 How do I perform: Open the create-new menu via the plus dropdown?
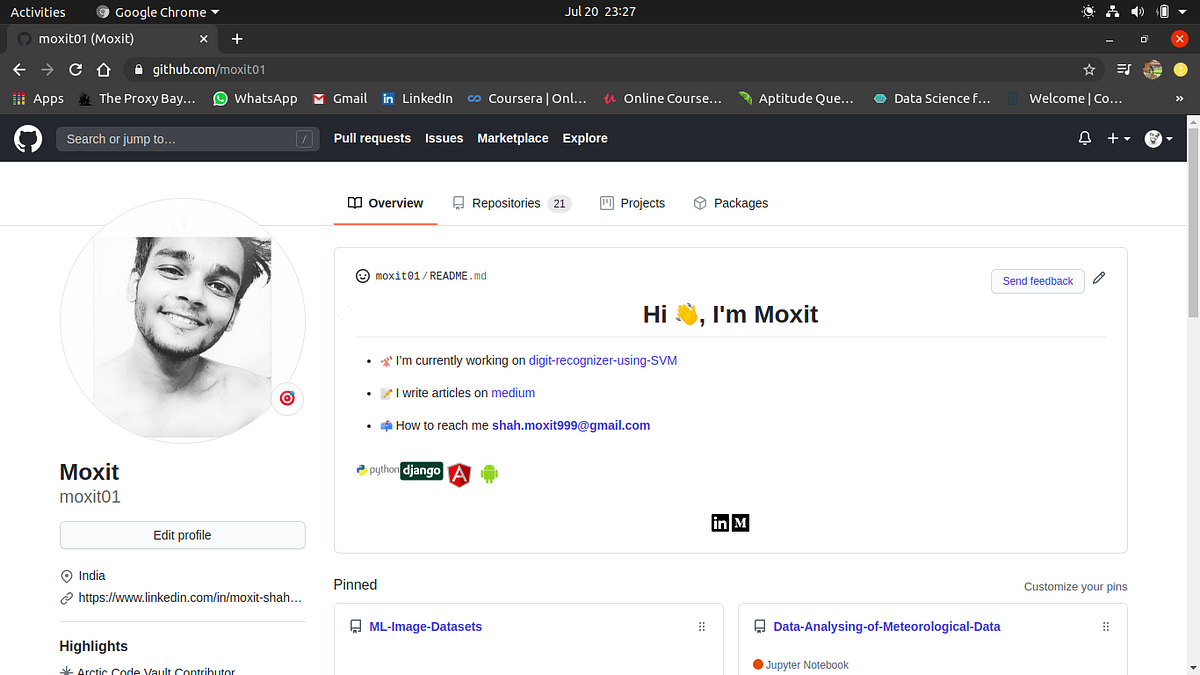[x=1119, y=138]
